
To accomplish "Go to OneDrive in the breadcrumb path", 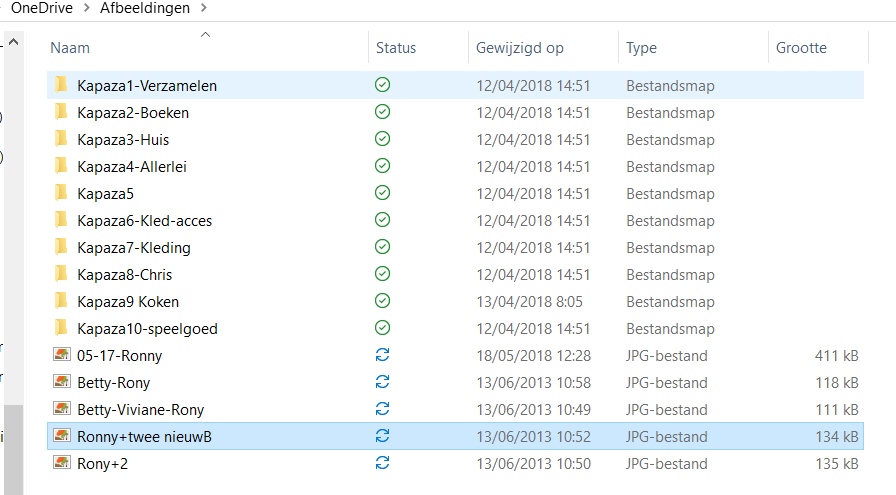I will click(x=42, y=8).
